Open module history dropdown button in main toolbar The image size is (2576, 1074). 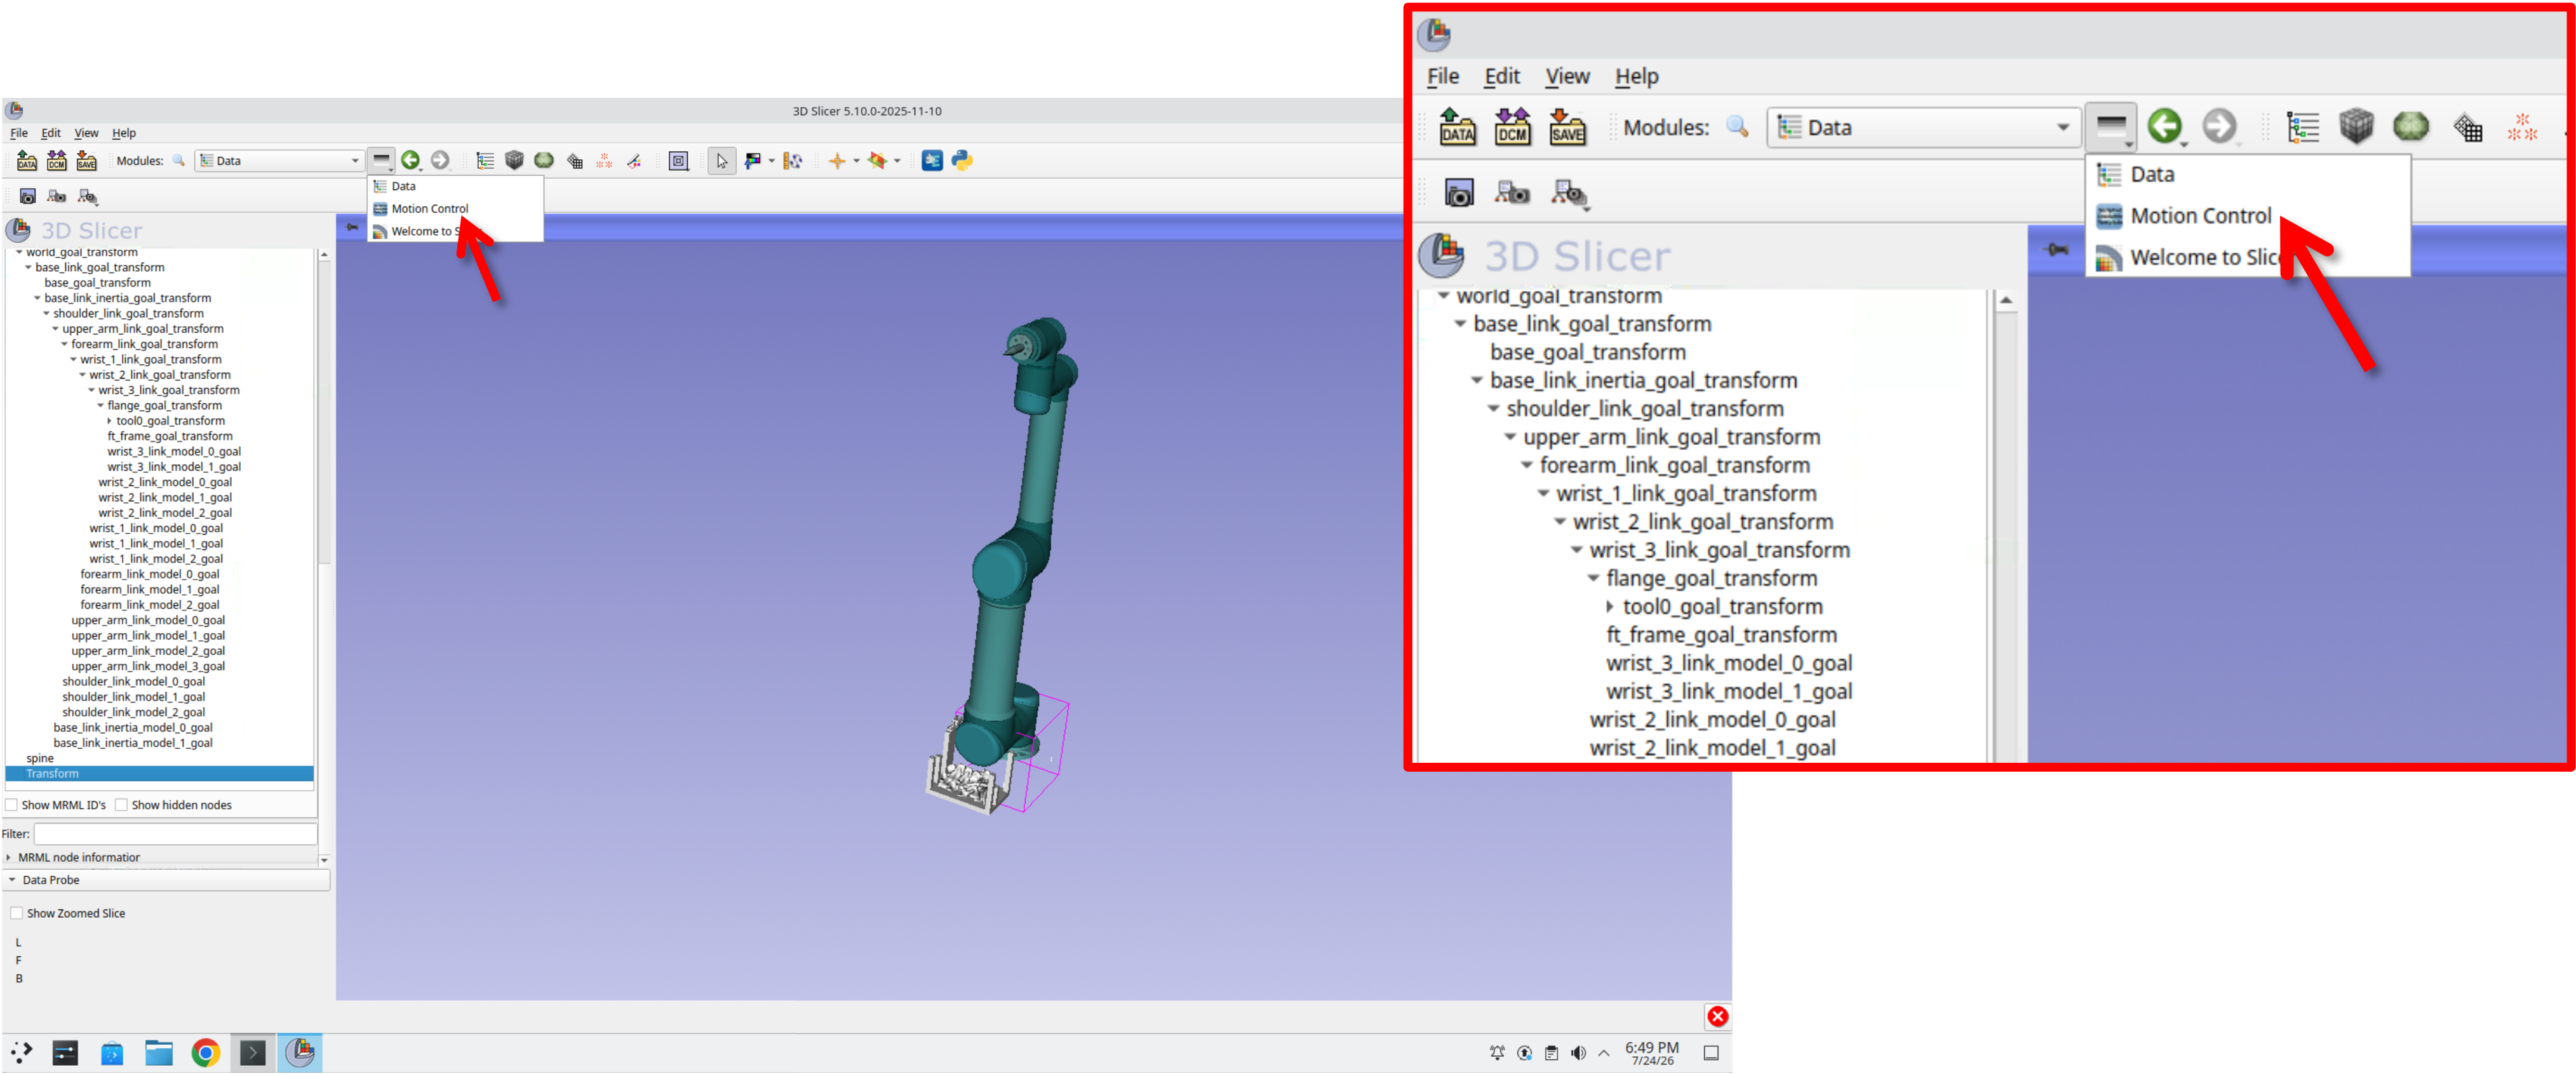tap(382, 160)
